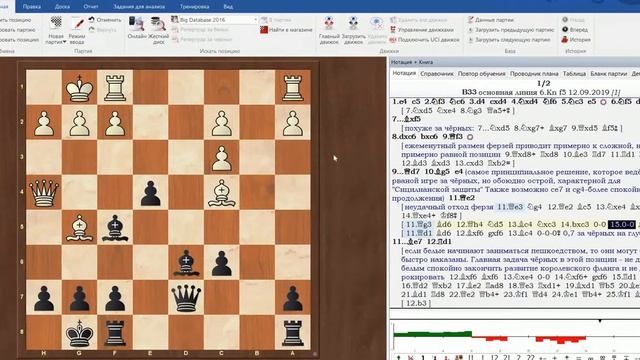Toggle the Input mode pencil icon
The height and width of the screenshot is (360, 640).
pos(77,24)
